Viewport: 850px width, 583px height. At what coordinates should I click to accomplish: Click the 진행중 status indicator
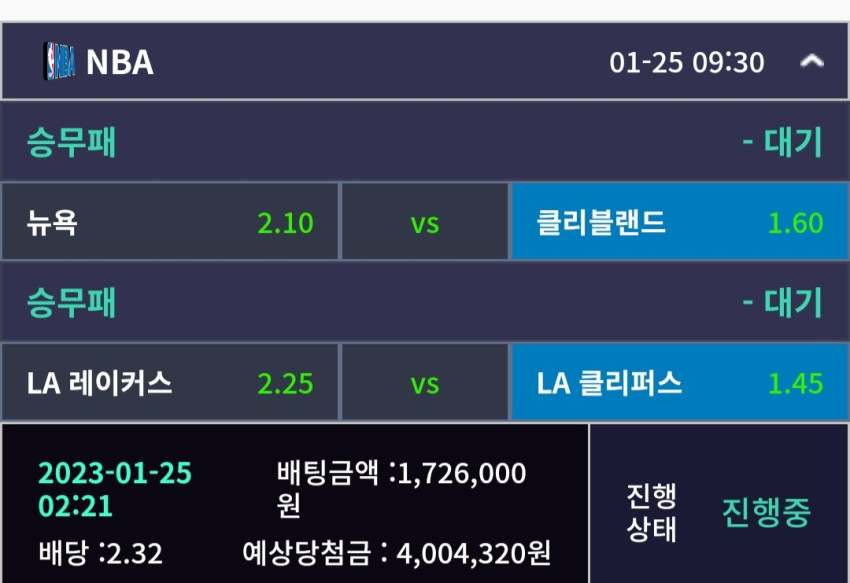click(x=766, y=512)
